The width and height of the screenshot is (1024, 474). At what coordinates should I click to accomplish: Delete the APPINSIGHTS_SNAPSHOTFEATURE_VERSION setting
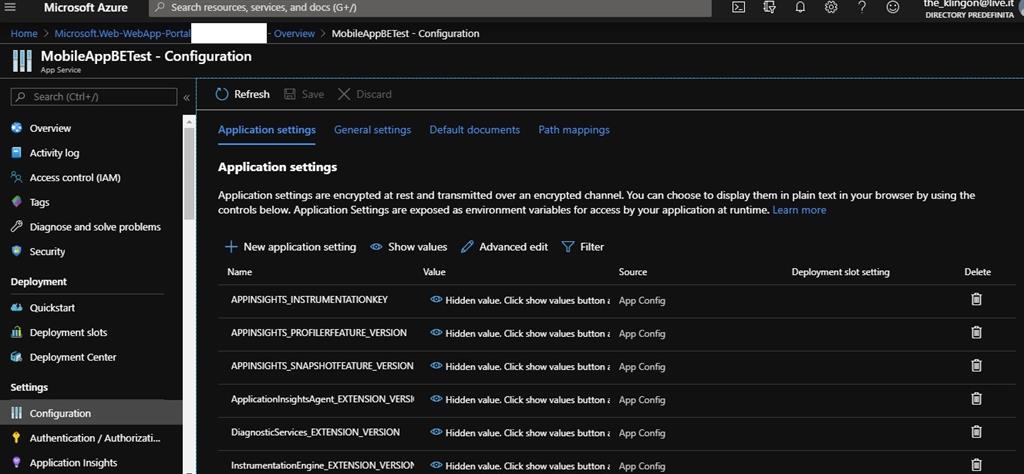point(976,366)
